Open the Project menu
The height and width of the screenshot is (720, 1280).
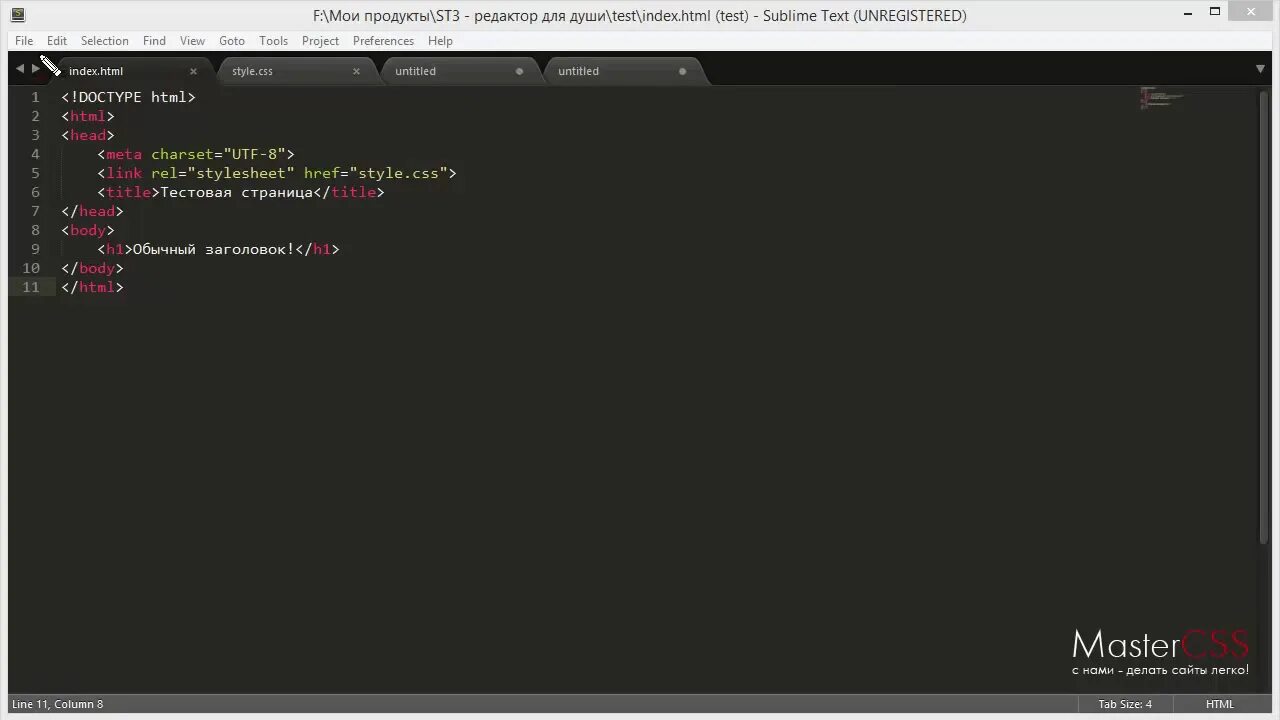pos(320,41)
